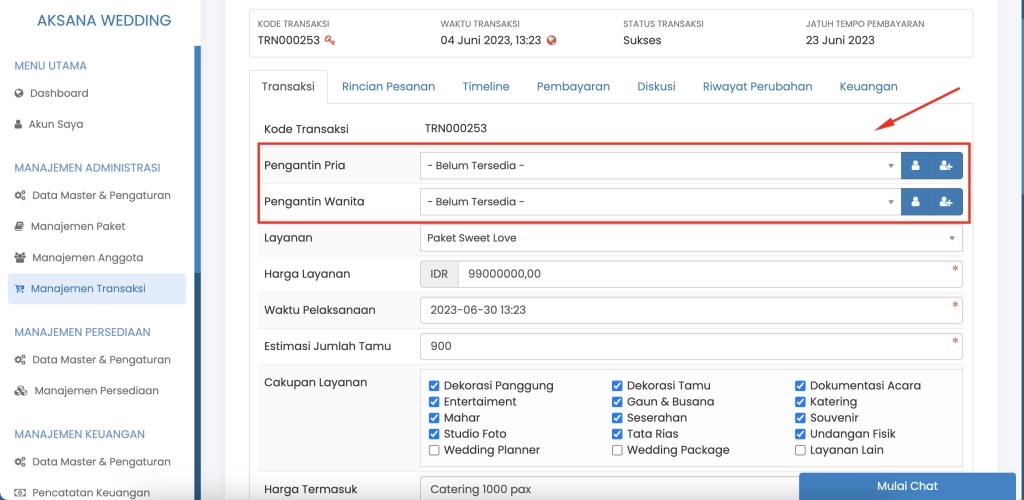The image size is (1024, 500).
Task: Switch to the Rincian Pesanan tab
Action: click(x=388, y=87)
